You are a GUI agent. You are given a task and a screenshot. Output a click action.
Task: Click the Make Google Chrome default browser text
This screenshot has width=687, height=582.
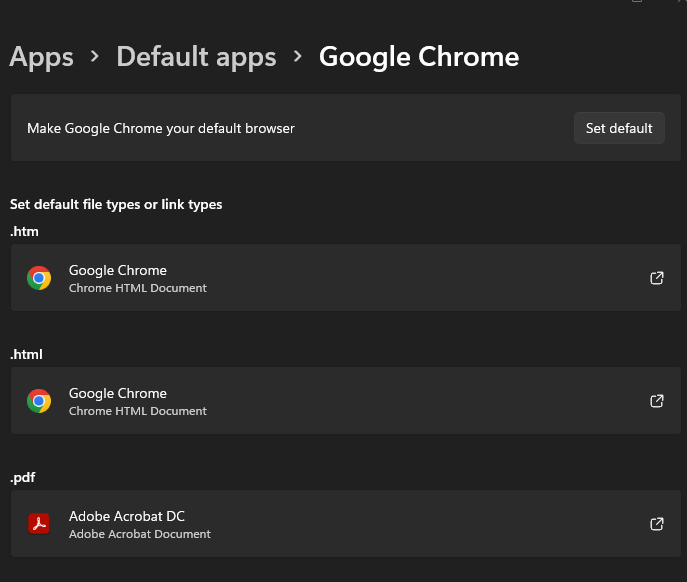pyautogui.click(x=161, y=128)
